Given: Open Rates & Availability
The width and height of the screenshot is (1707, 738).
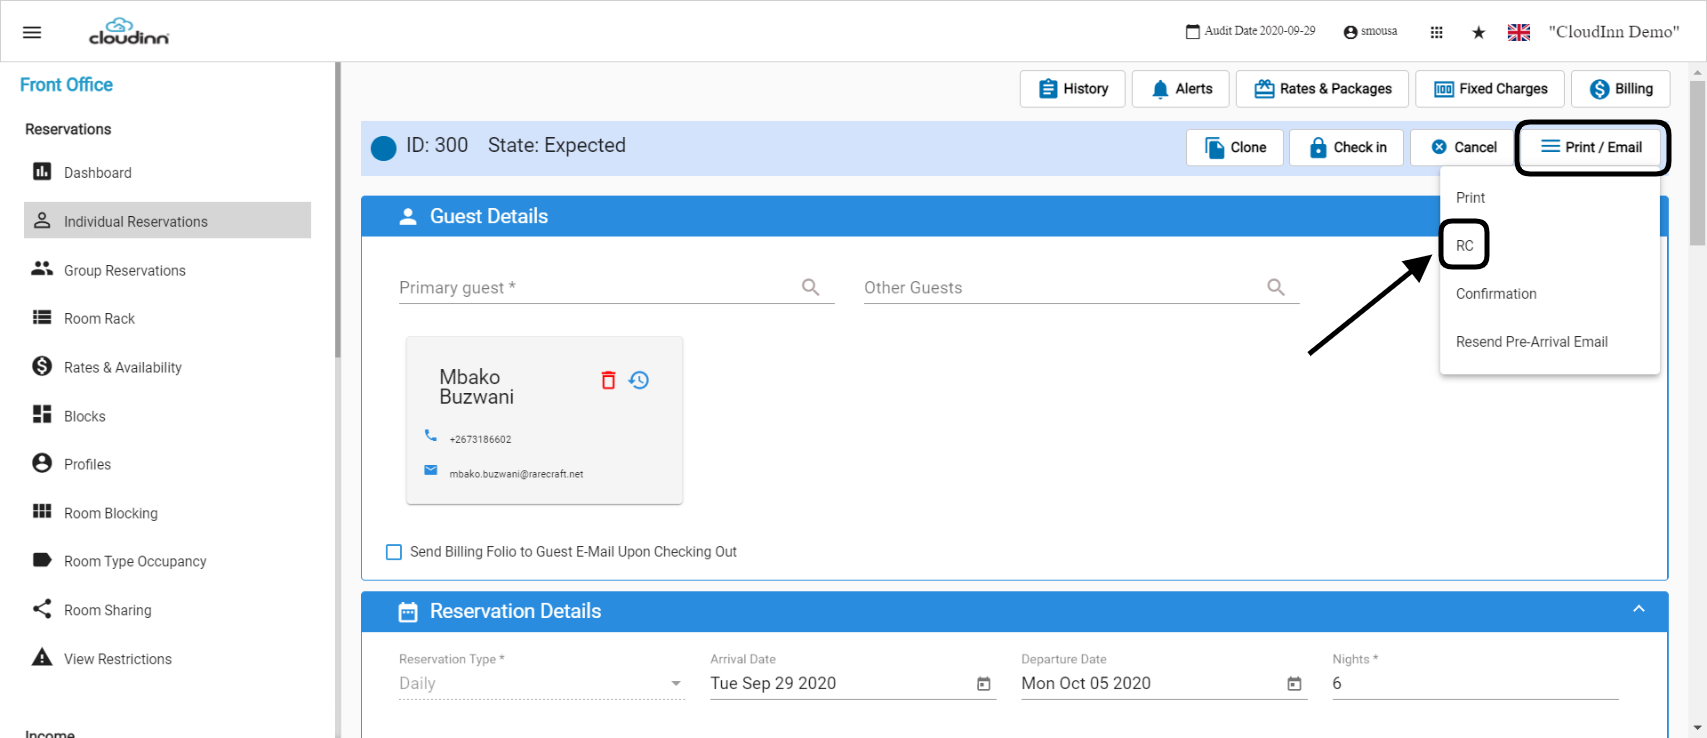Looking at the screenshot, I should [x=167, y=367].
